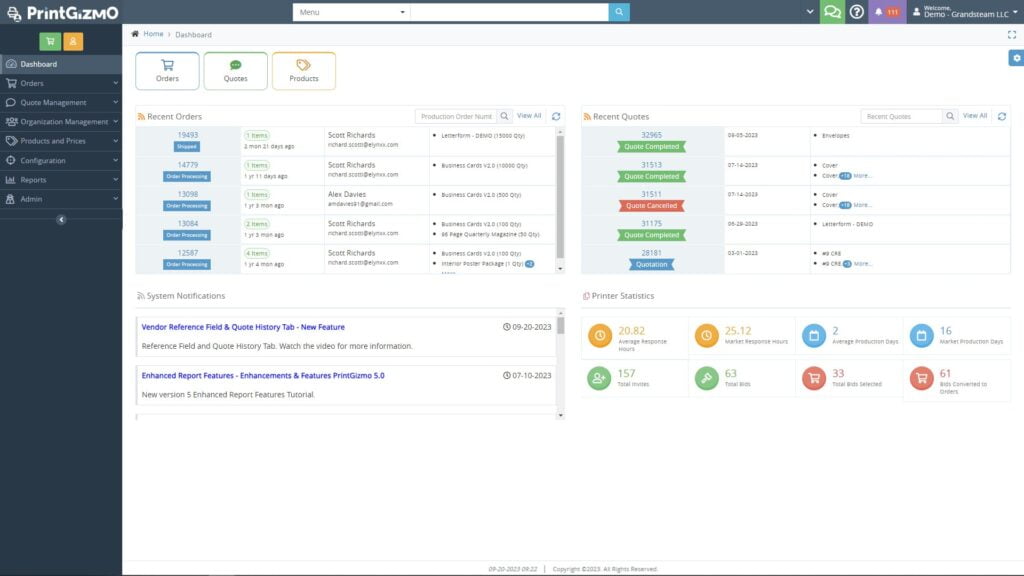1024x576 pixels.
Task: Open the Quotes shortcut tile
Action: point(236,71)
